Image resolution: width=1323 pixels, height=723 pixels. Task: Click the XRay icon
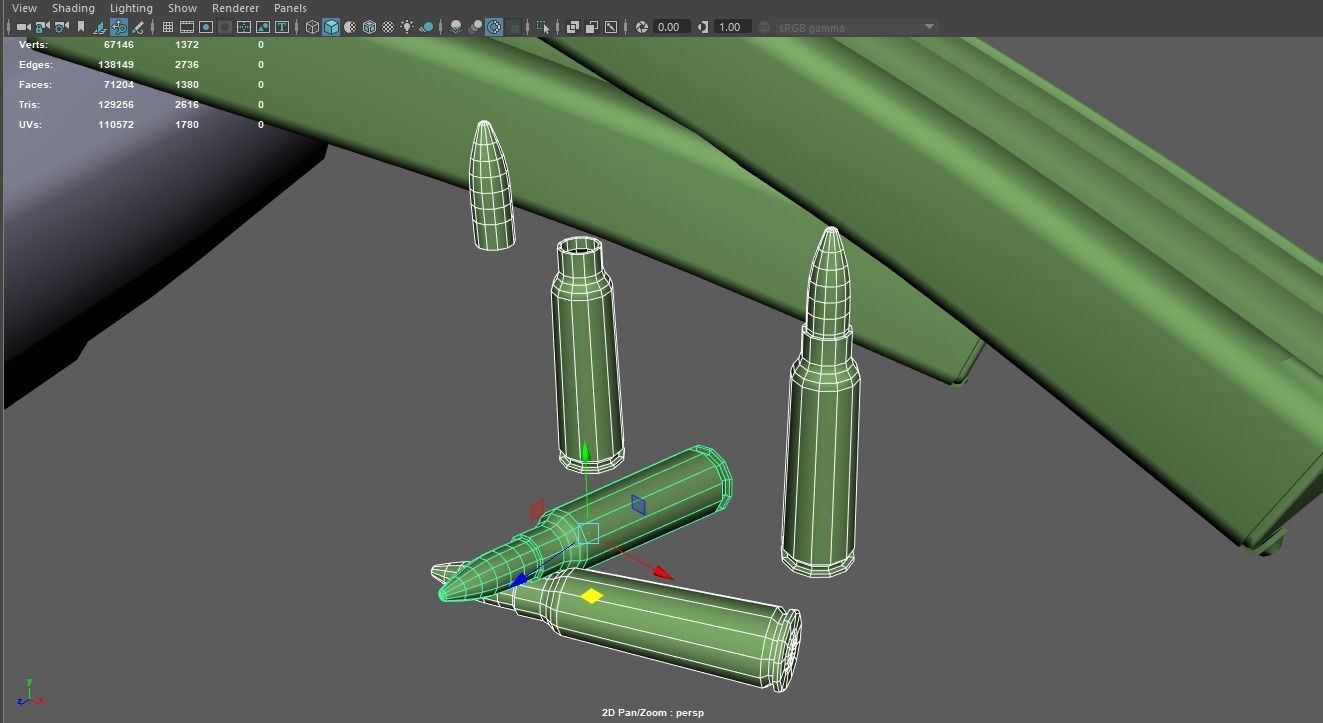tap(573, 27)
